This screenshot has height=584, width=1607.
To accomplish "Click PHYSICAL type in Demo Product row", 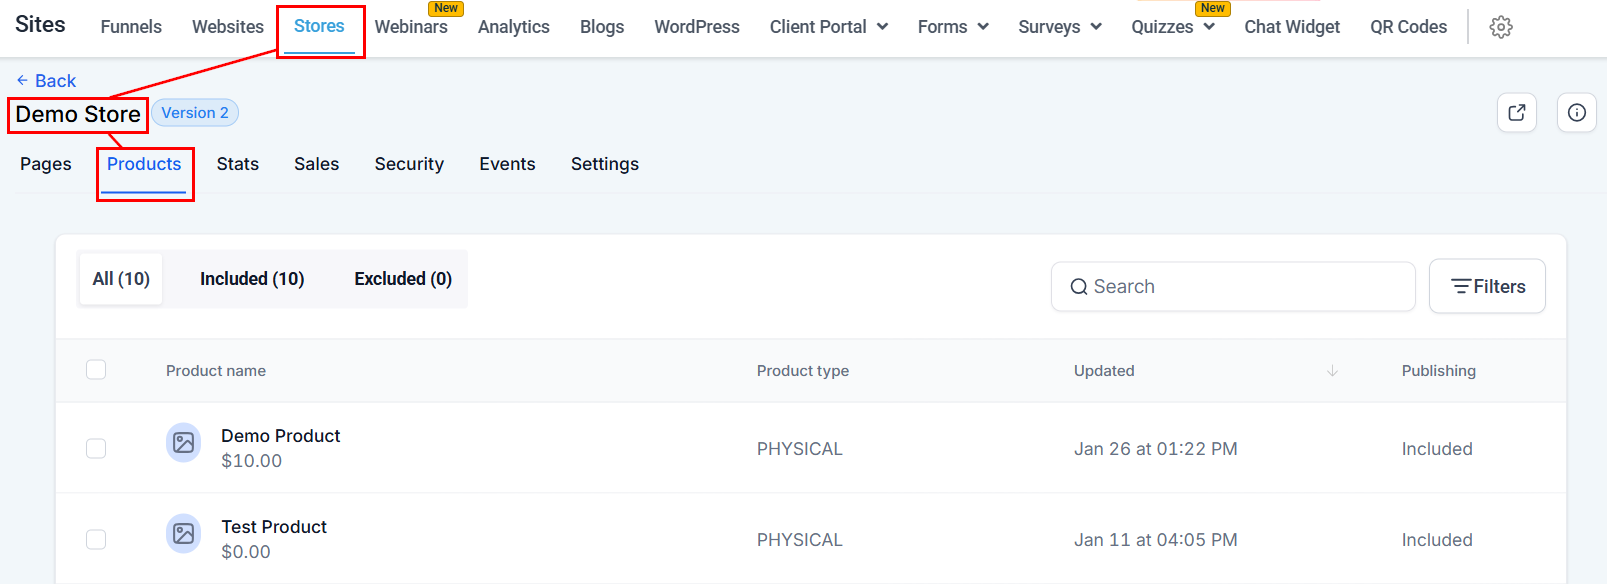I will (799, 449).
